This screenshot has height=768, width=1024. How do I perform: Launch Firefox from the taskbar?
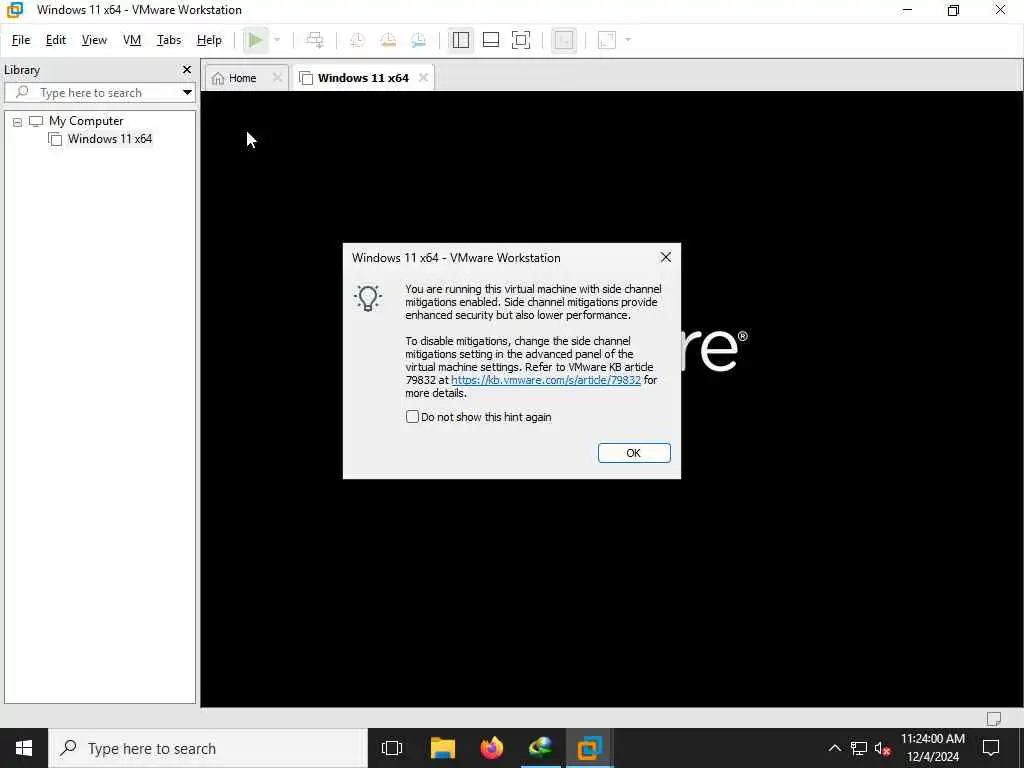pyautogui.click(x=492, y=748)
